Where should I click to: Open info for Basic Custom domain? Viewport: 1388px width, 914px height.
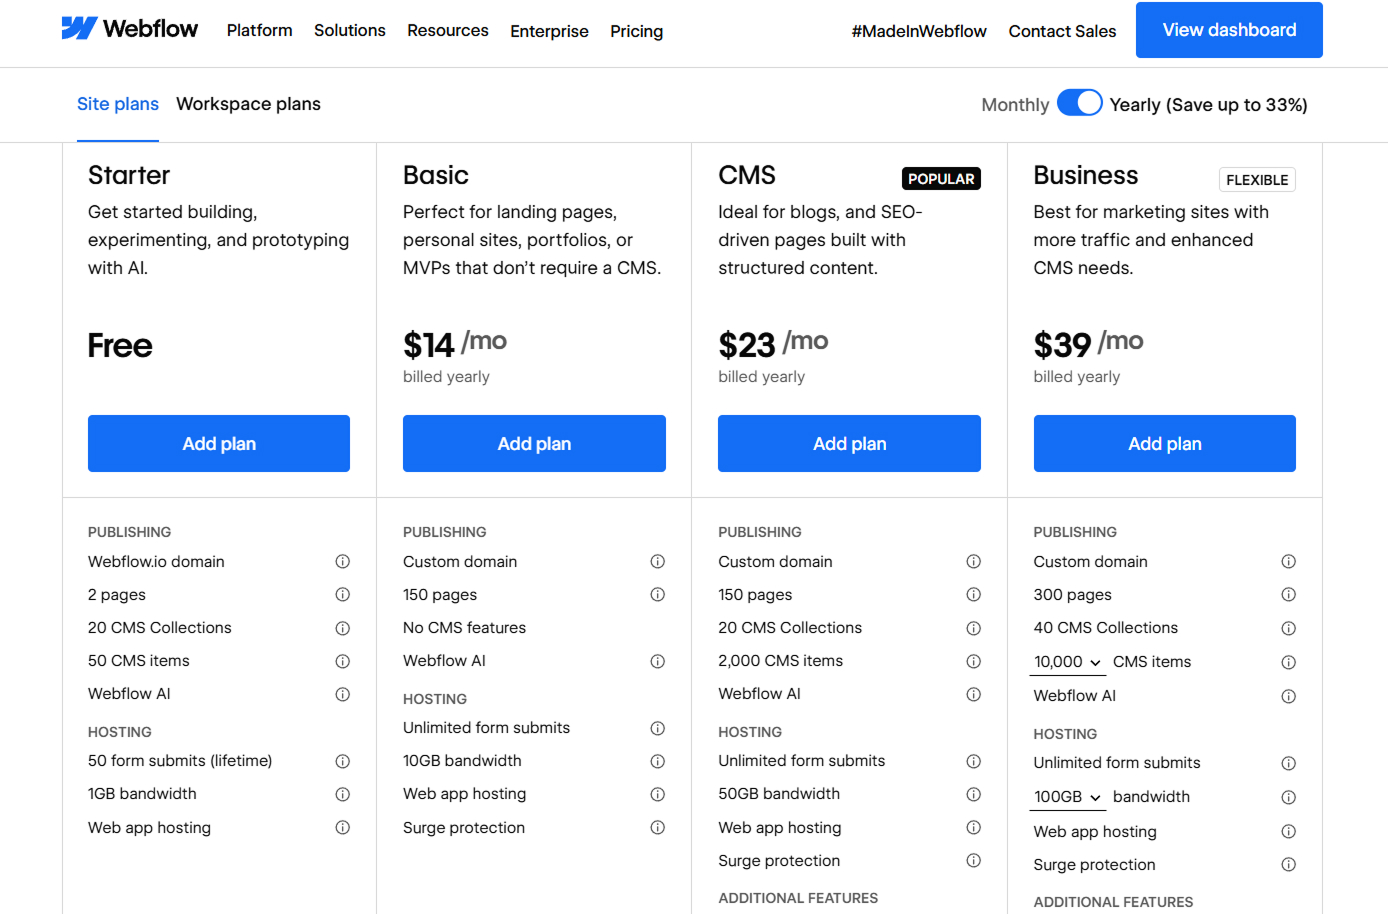[x=658, y=562]
